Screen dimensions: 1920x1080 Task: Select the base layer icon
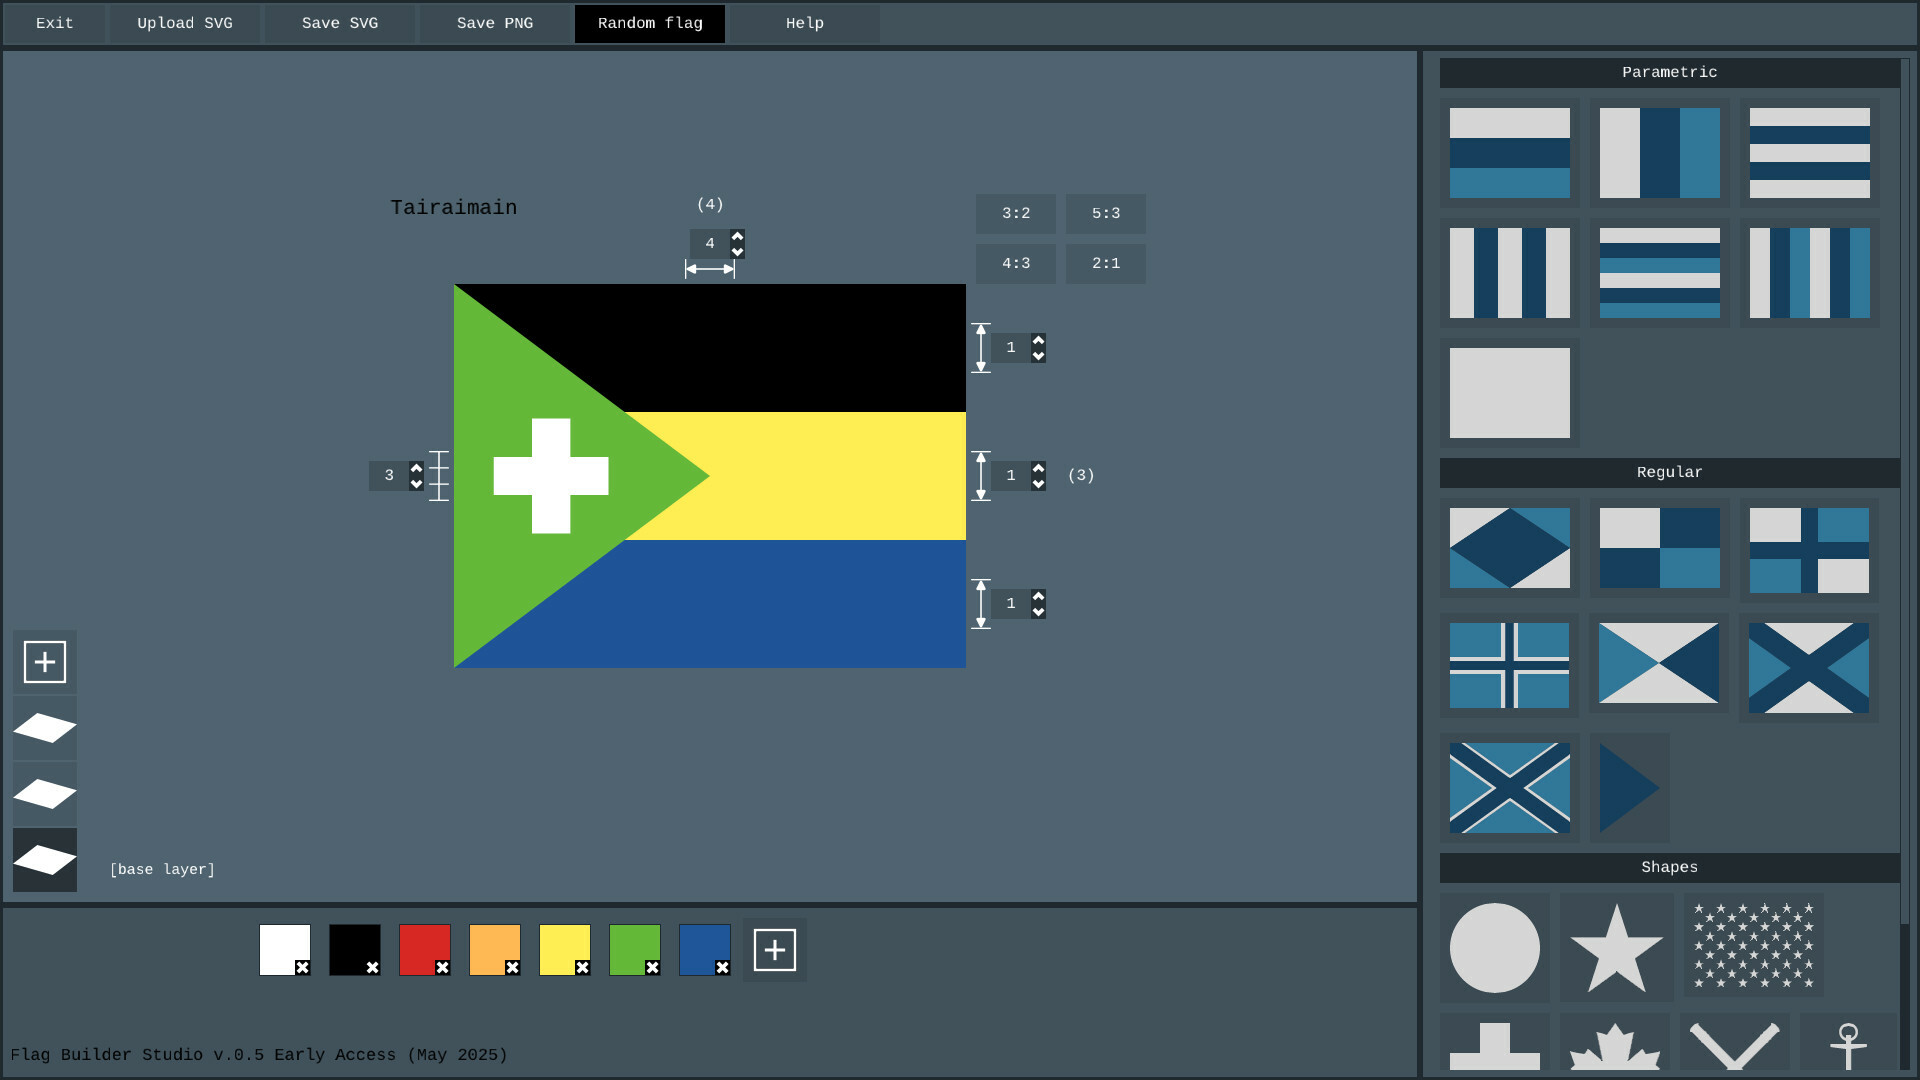pos(45,860)
